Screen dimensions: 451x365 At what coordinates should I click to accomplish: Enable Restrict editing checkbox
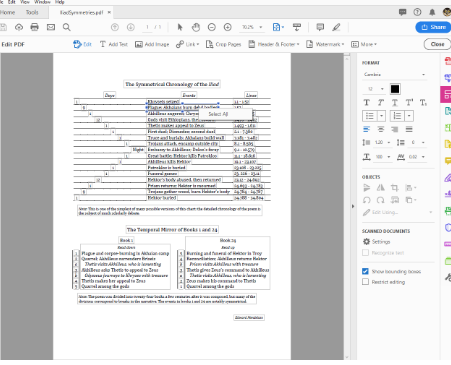365,282
